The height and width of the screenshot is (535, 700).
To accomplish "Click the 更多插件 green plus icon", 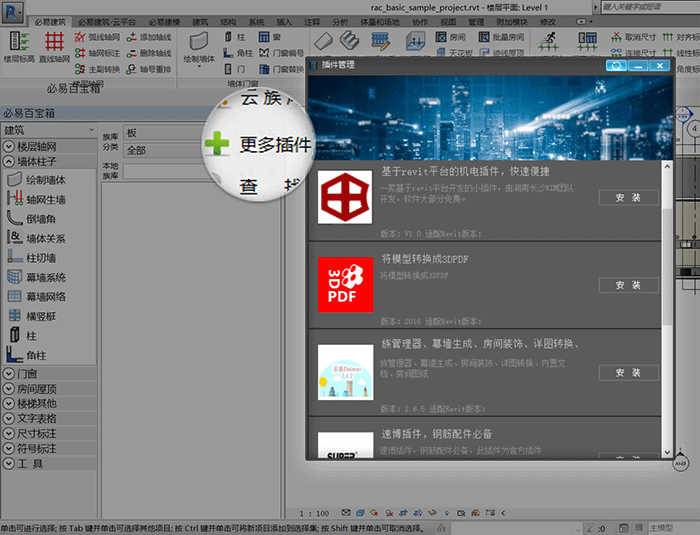I will (217, 144).
